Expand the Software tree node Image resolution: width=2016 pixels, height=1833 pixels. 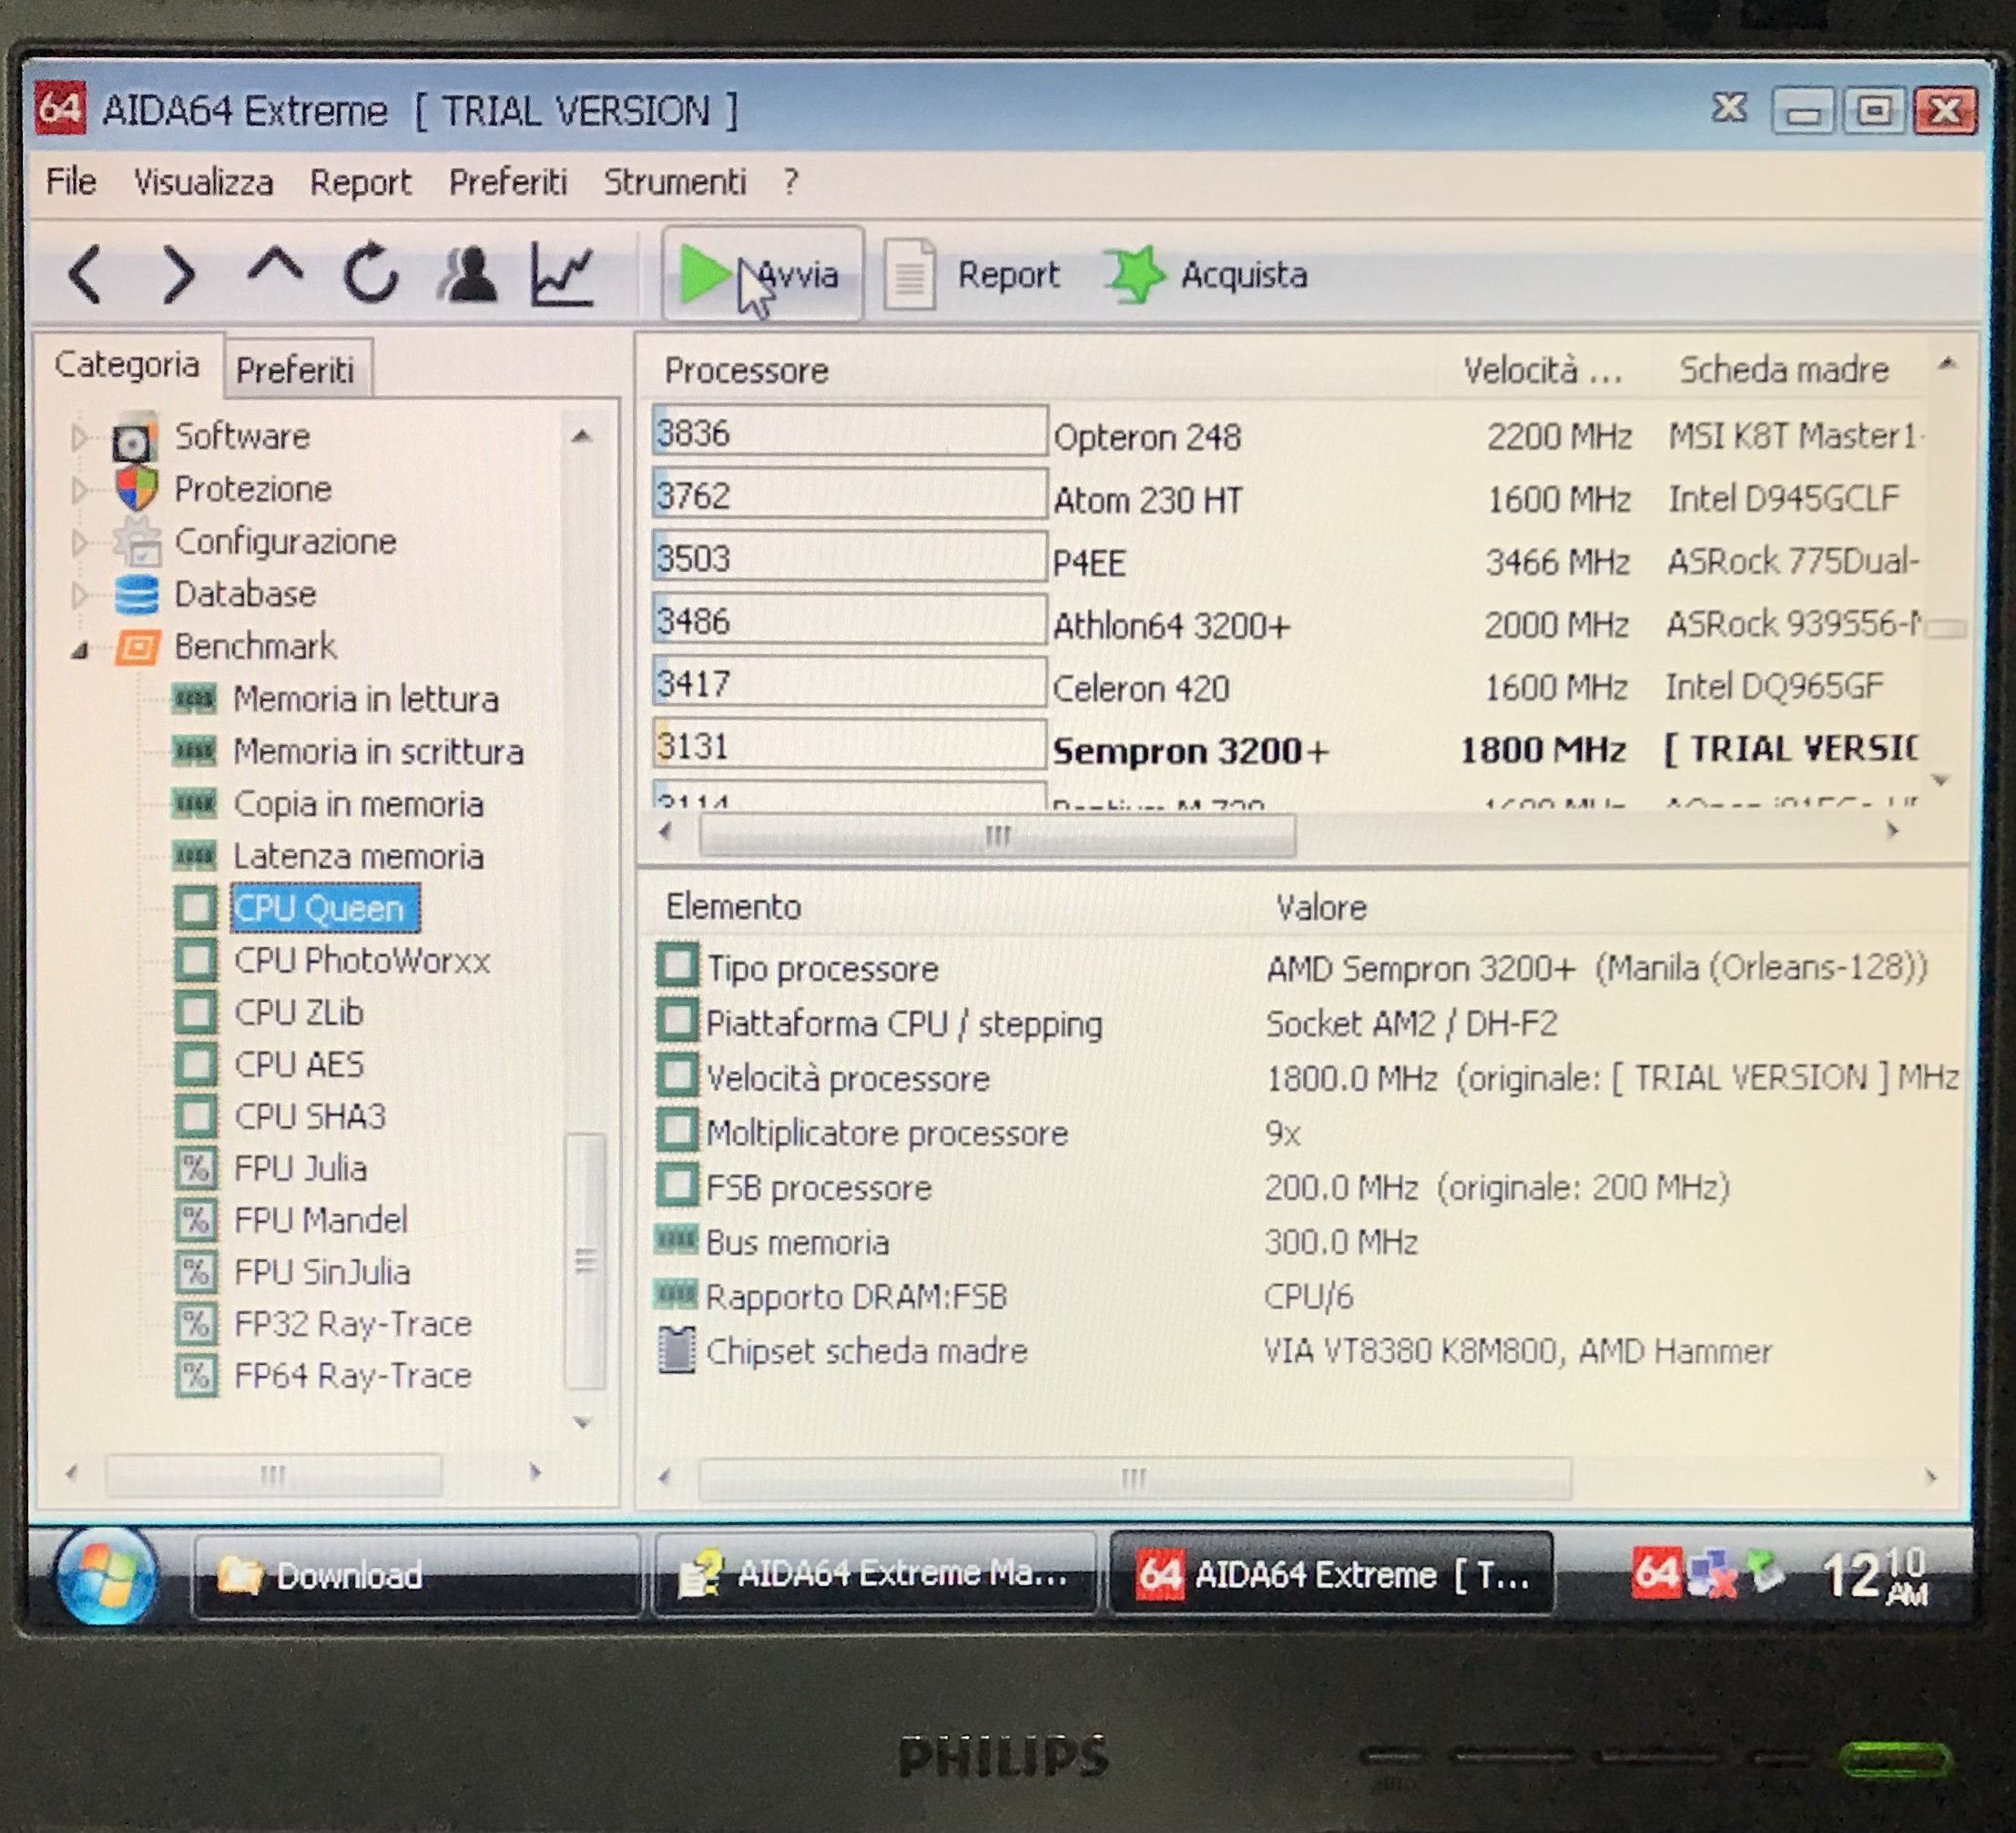click(x=79, y=437)
